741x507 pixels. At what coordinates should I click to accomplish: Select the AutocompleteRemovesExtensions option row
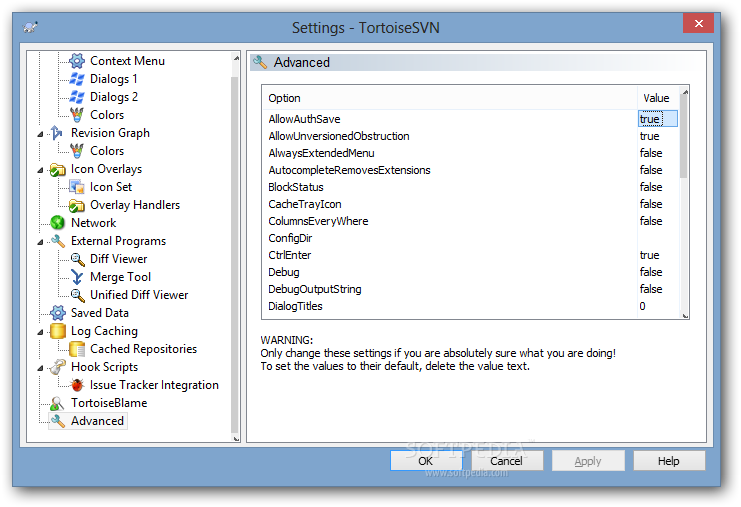pyautogui.click(x=471, y=170)
